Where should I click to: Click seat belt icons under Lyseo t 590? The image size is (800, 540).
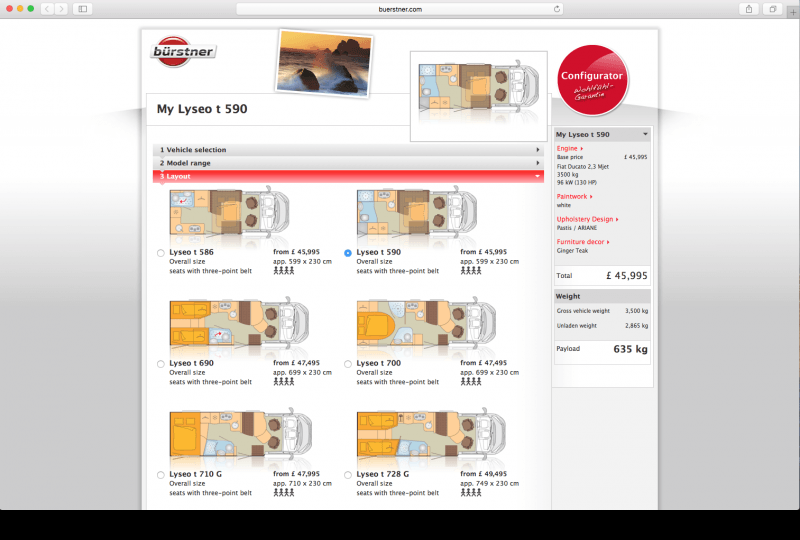point(471,271)
